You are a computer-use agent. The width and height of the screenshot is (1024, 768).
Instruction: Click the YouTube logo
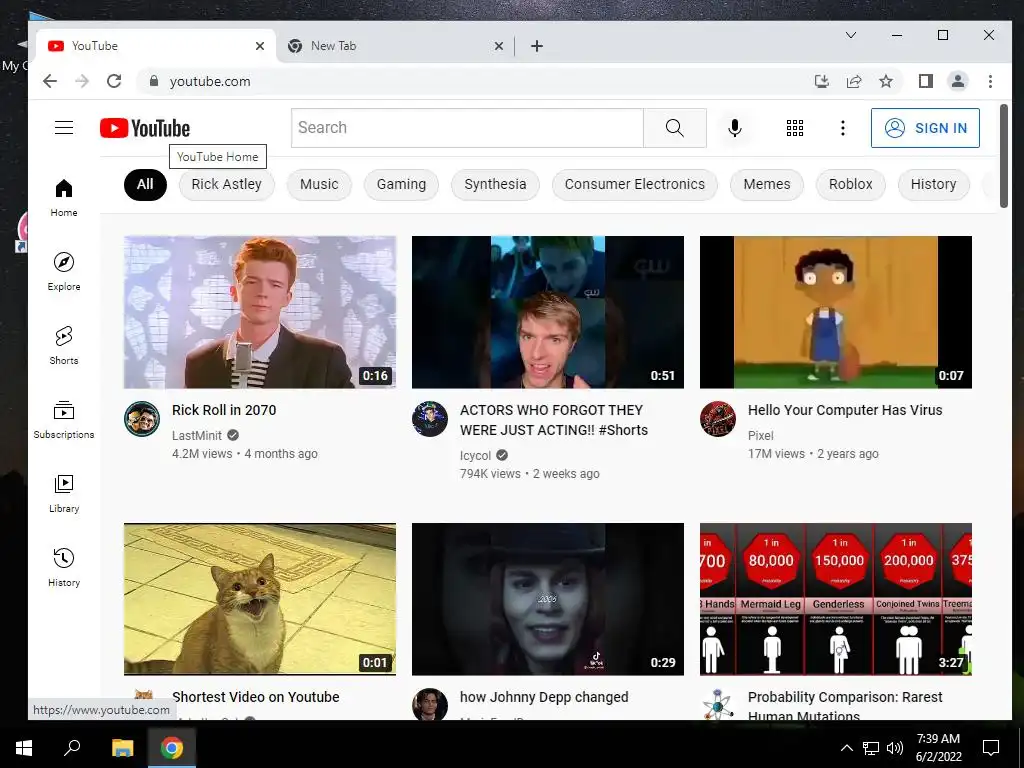145,128
